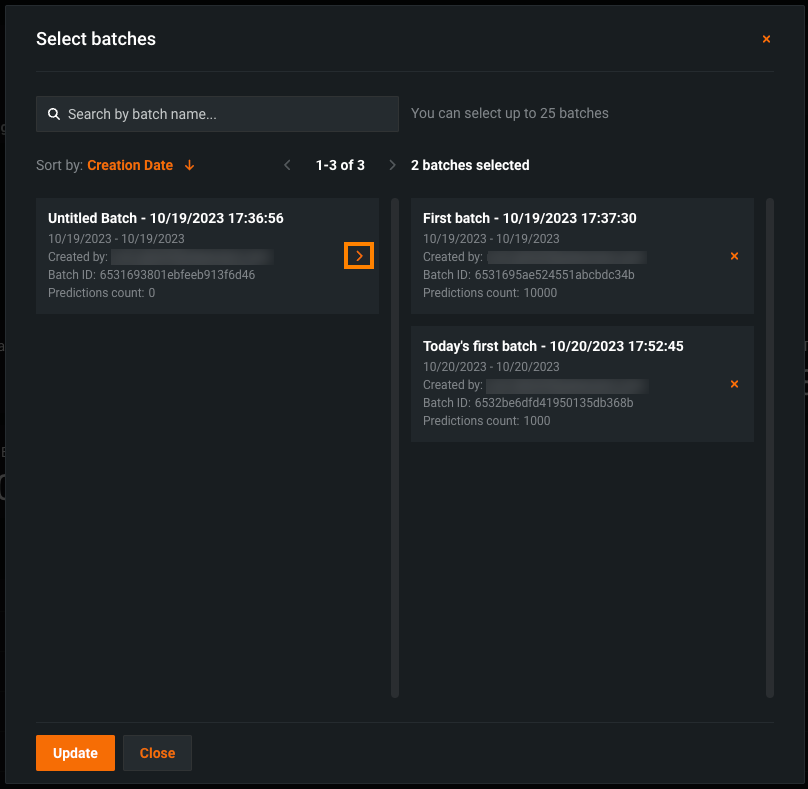This screenshot has height=789, width=808.
Task: Click the 1-3 of 3 pagination label
Action: (340, 165)
